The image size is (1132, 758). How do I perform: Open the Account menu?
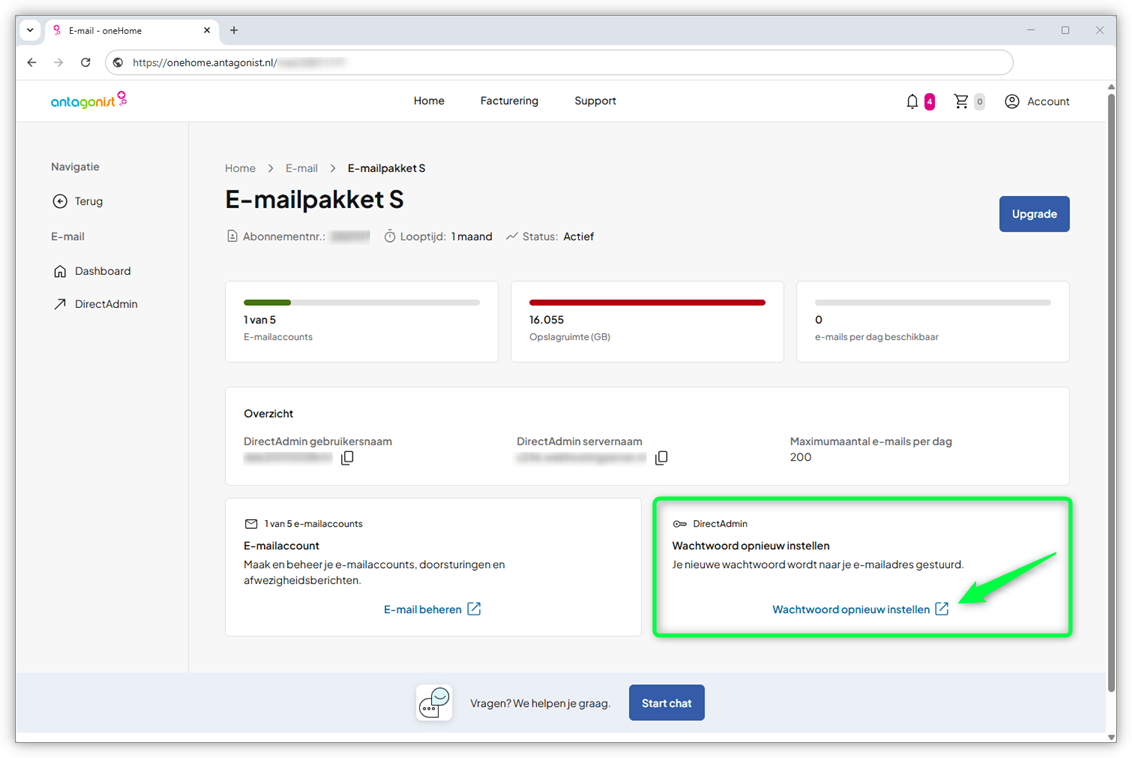click(x=1037, y=101)
